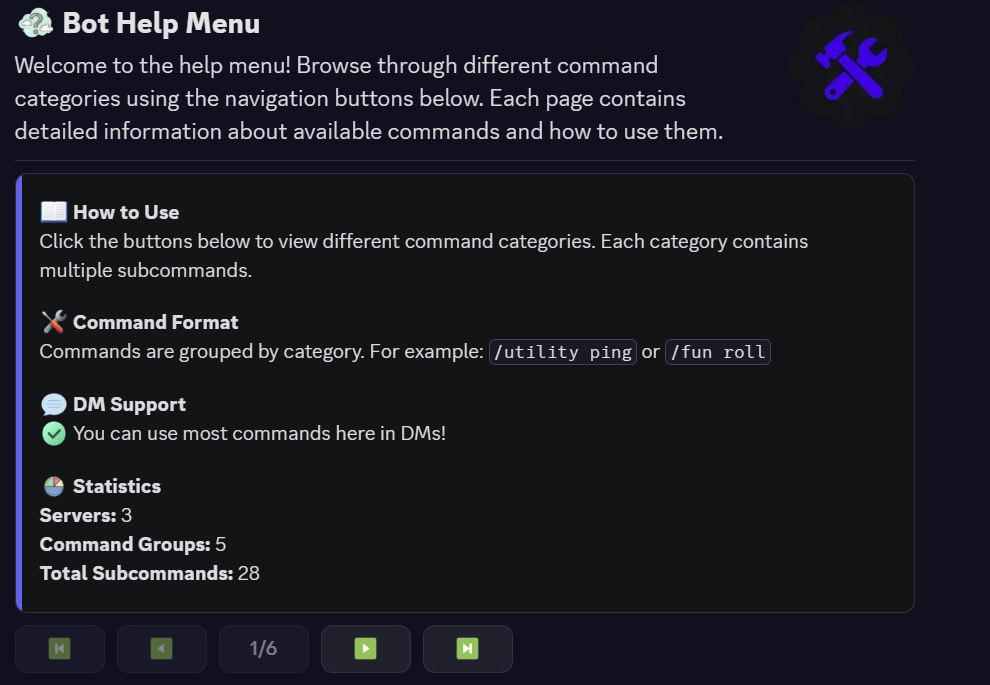The image size is (990, 685).
Task: Click the Total Subcommands: 28 text
Action: pos(149,573)
